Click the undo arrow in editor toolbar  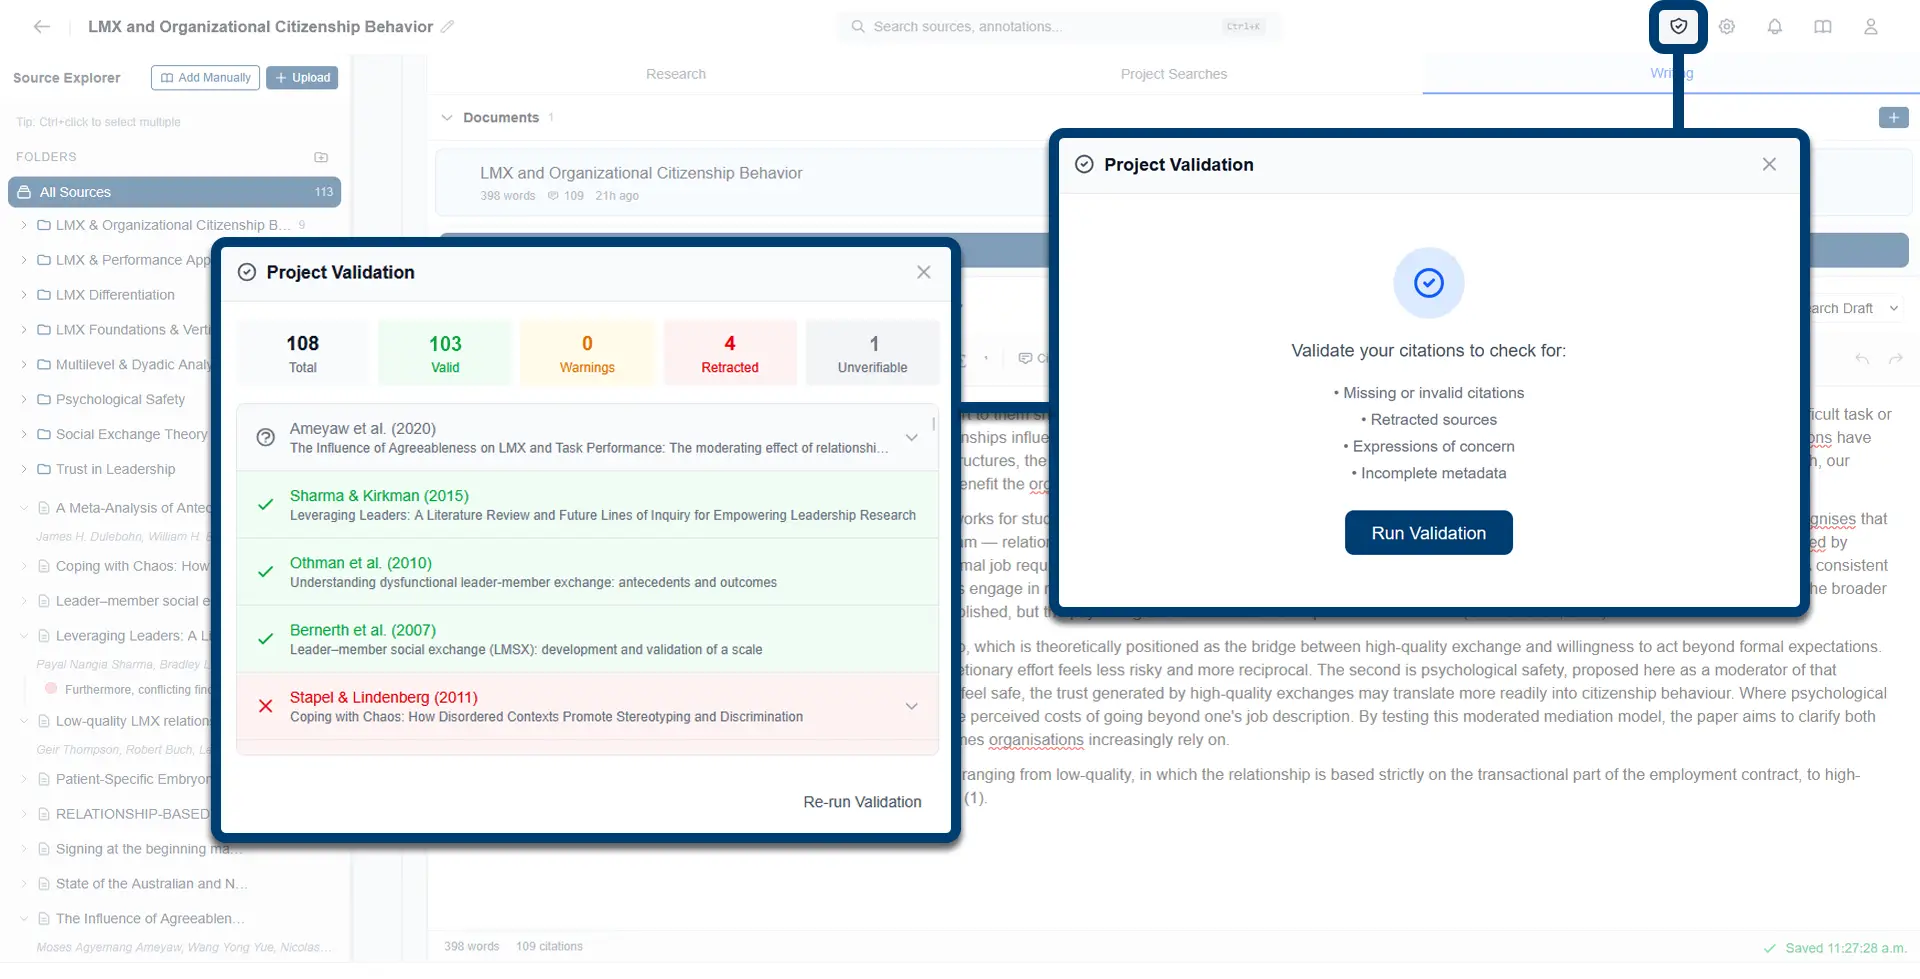click(1861, 358)
